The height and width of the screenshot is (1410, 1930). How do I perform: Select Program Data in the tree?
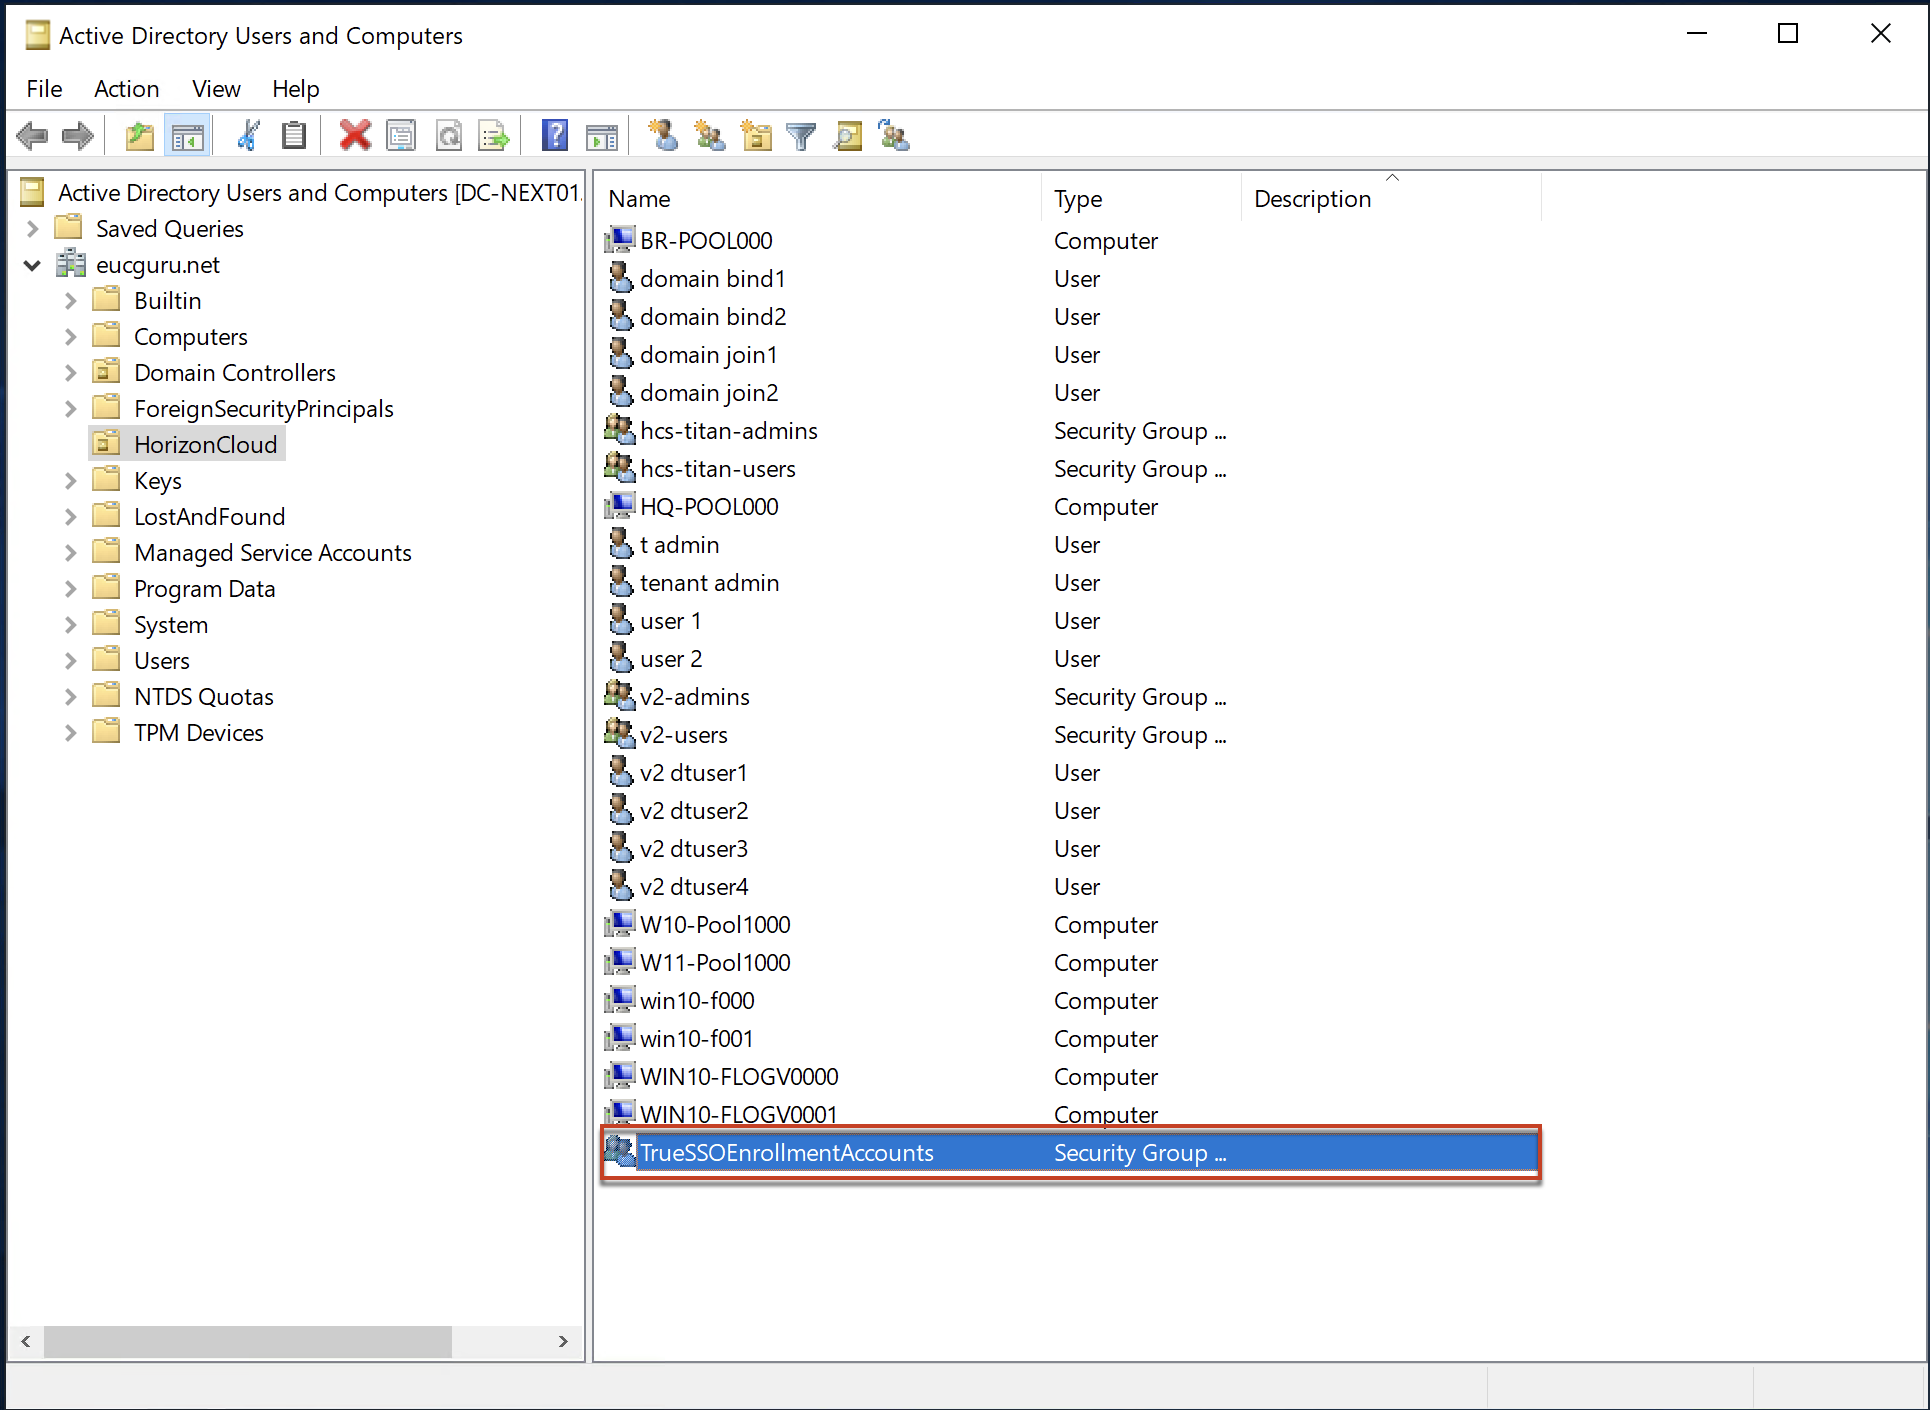(204, 588)
